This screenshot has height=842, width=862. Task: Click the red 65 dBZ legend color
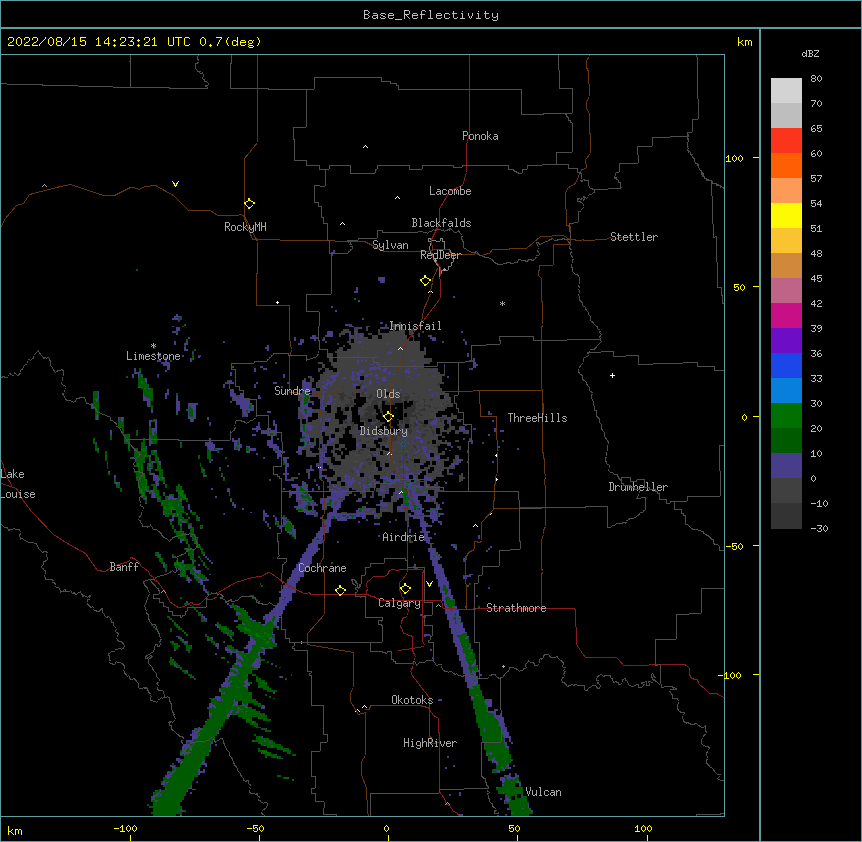(x=786, y=141)
